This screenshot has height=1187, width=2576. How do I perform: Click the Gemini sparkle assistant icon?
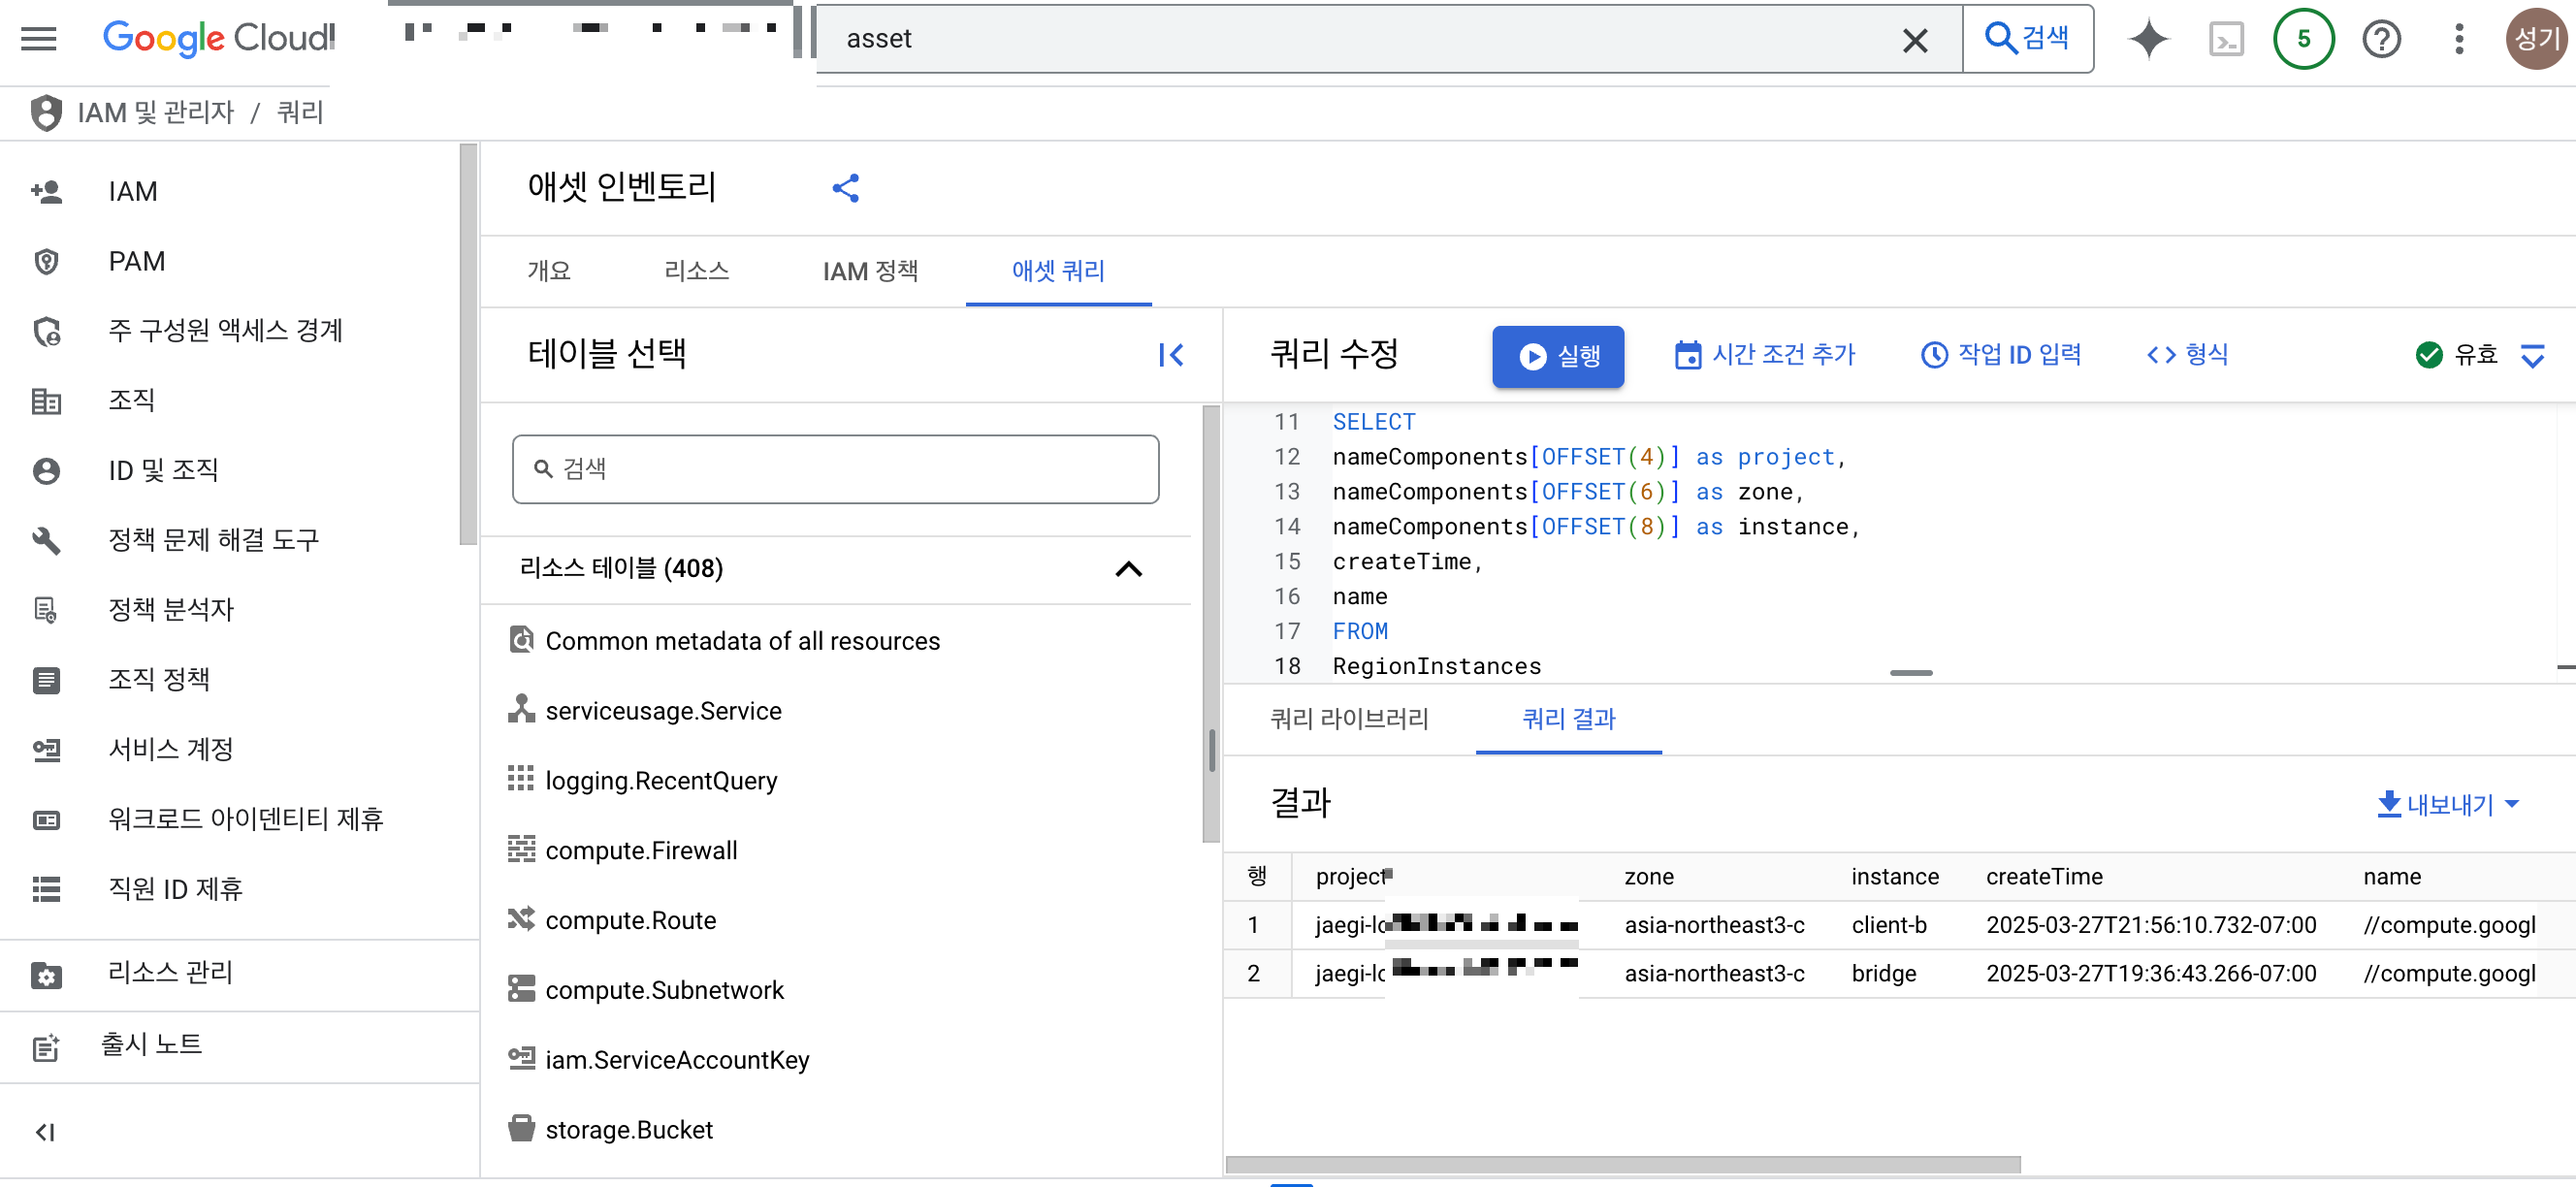(2148, 39)
